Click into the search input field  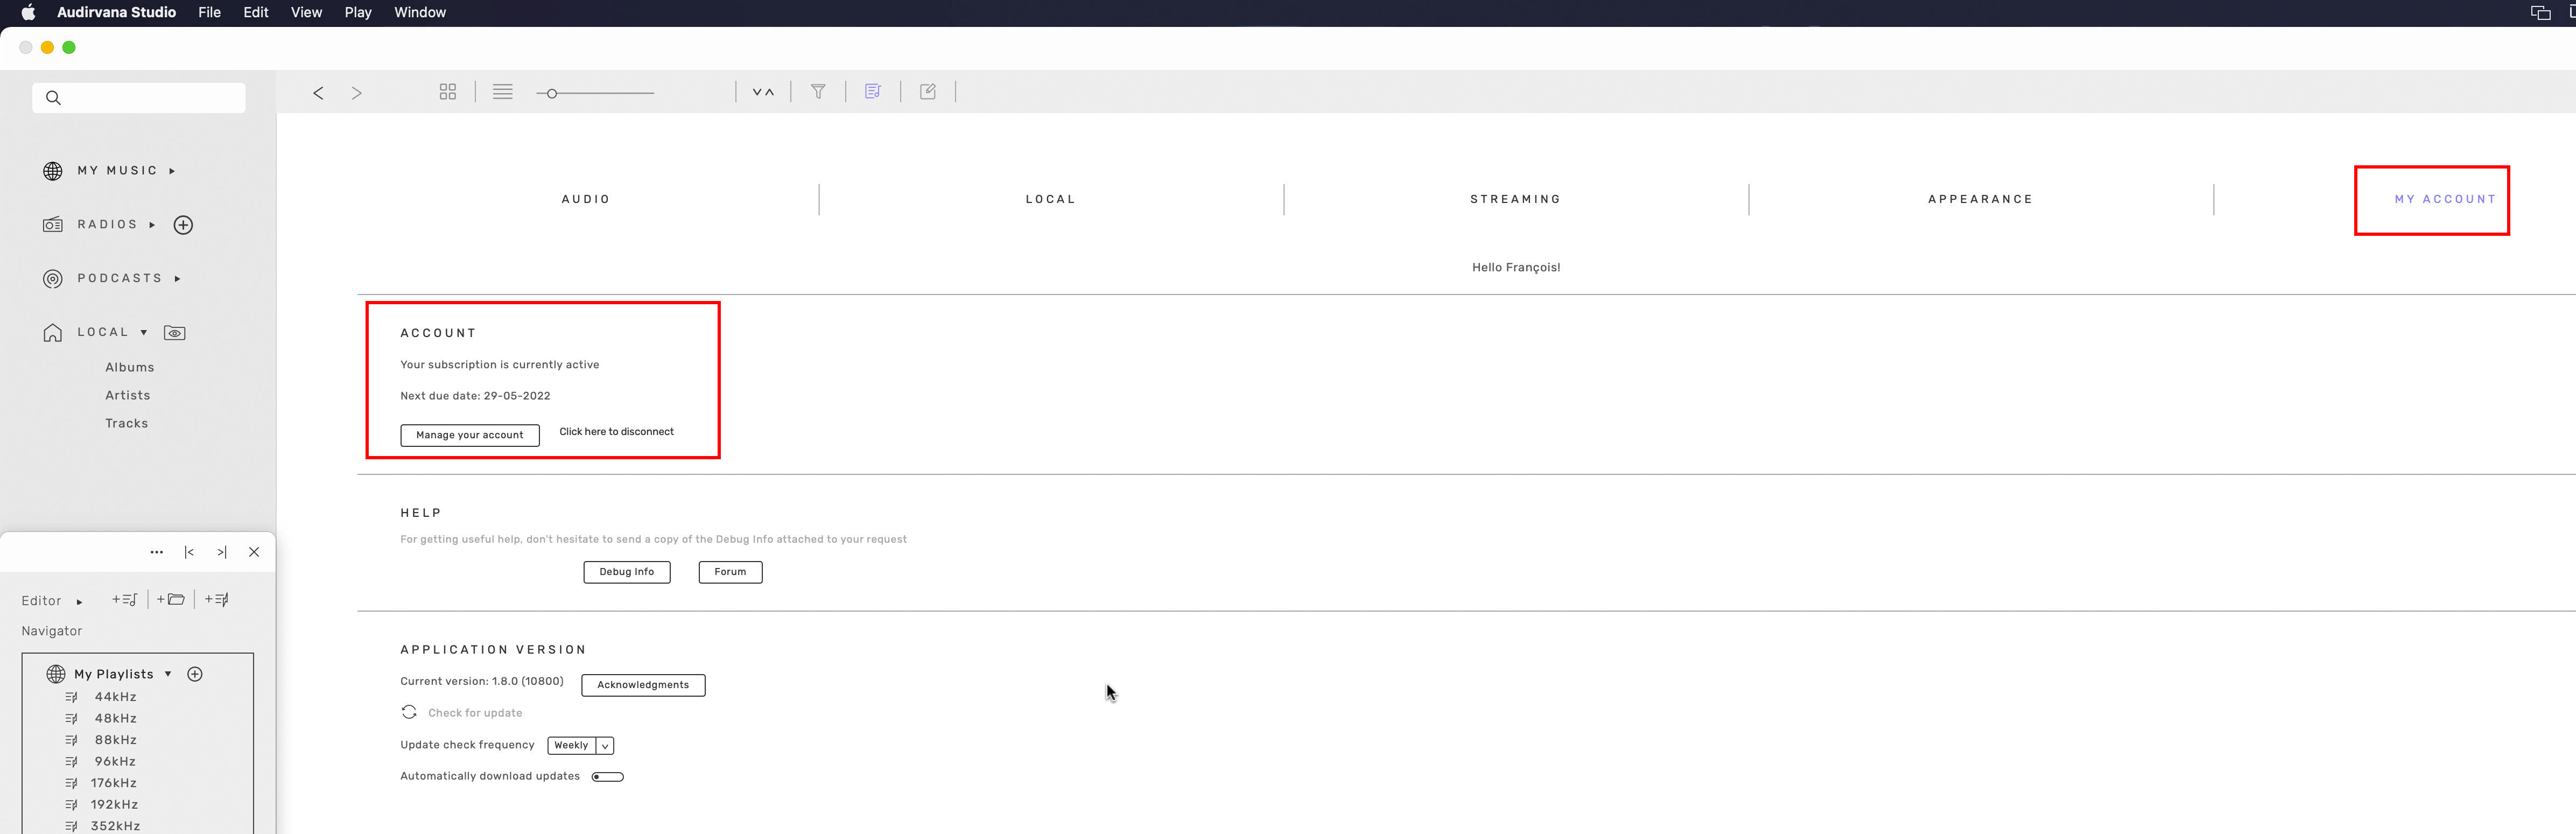coord(139,98)
